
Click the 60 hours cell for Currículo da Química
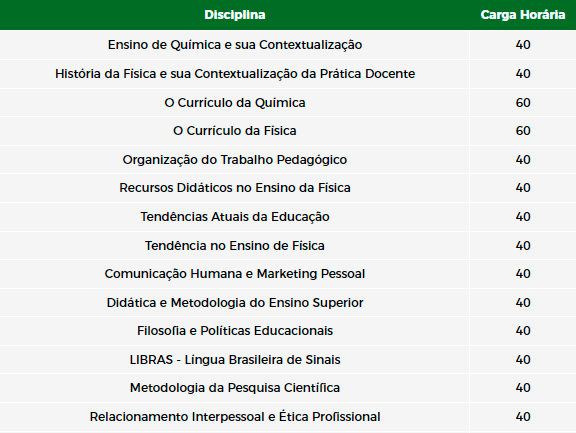coord(523,102)
